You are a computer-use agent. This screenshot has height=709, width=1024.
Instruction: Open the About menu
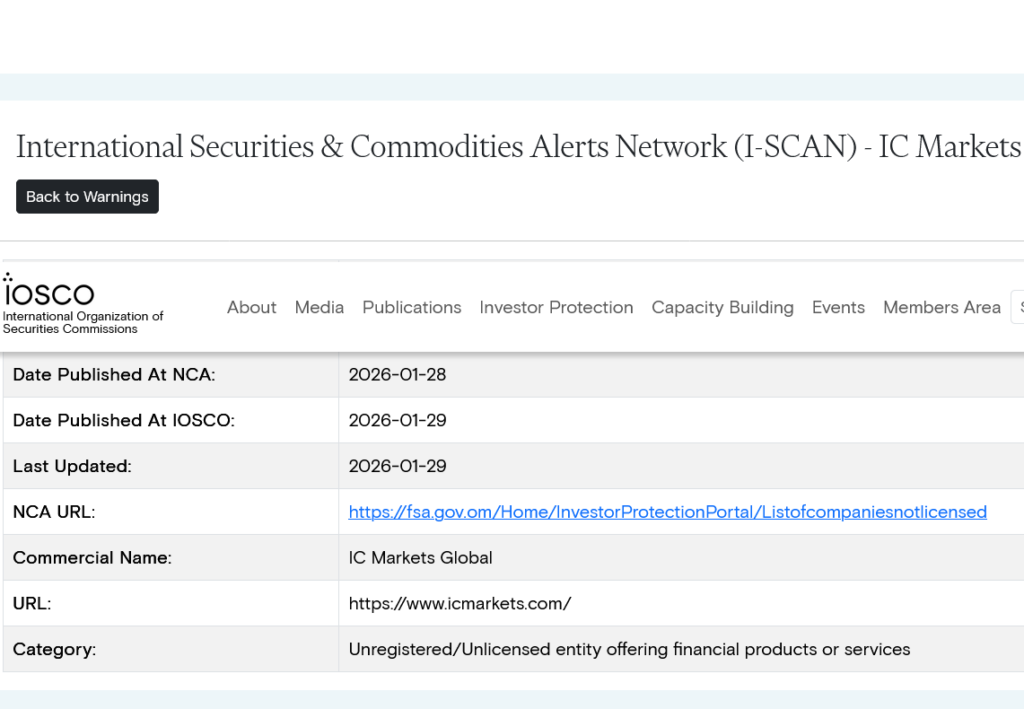coord(251,307)
